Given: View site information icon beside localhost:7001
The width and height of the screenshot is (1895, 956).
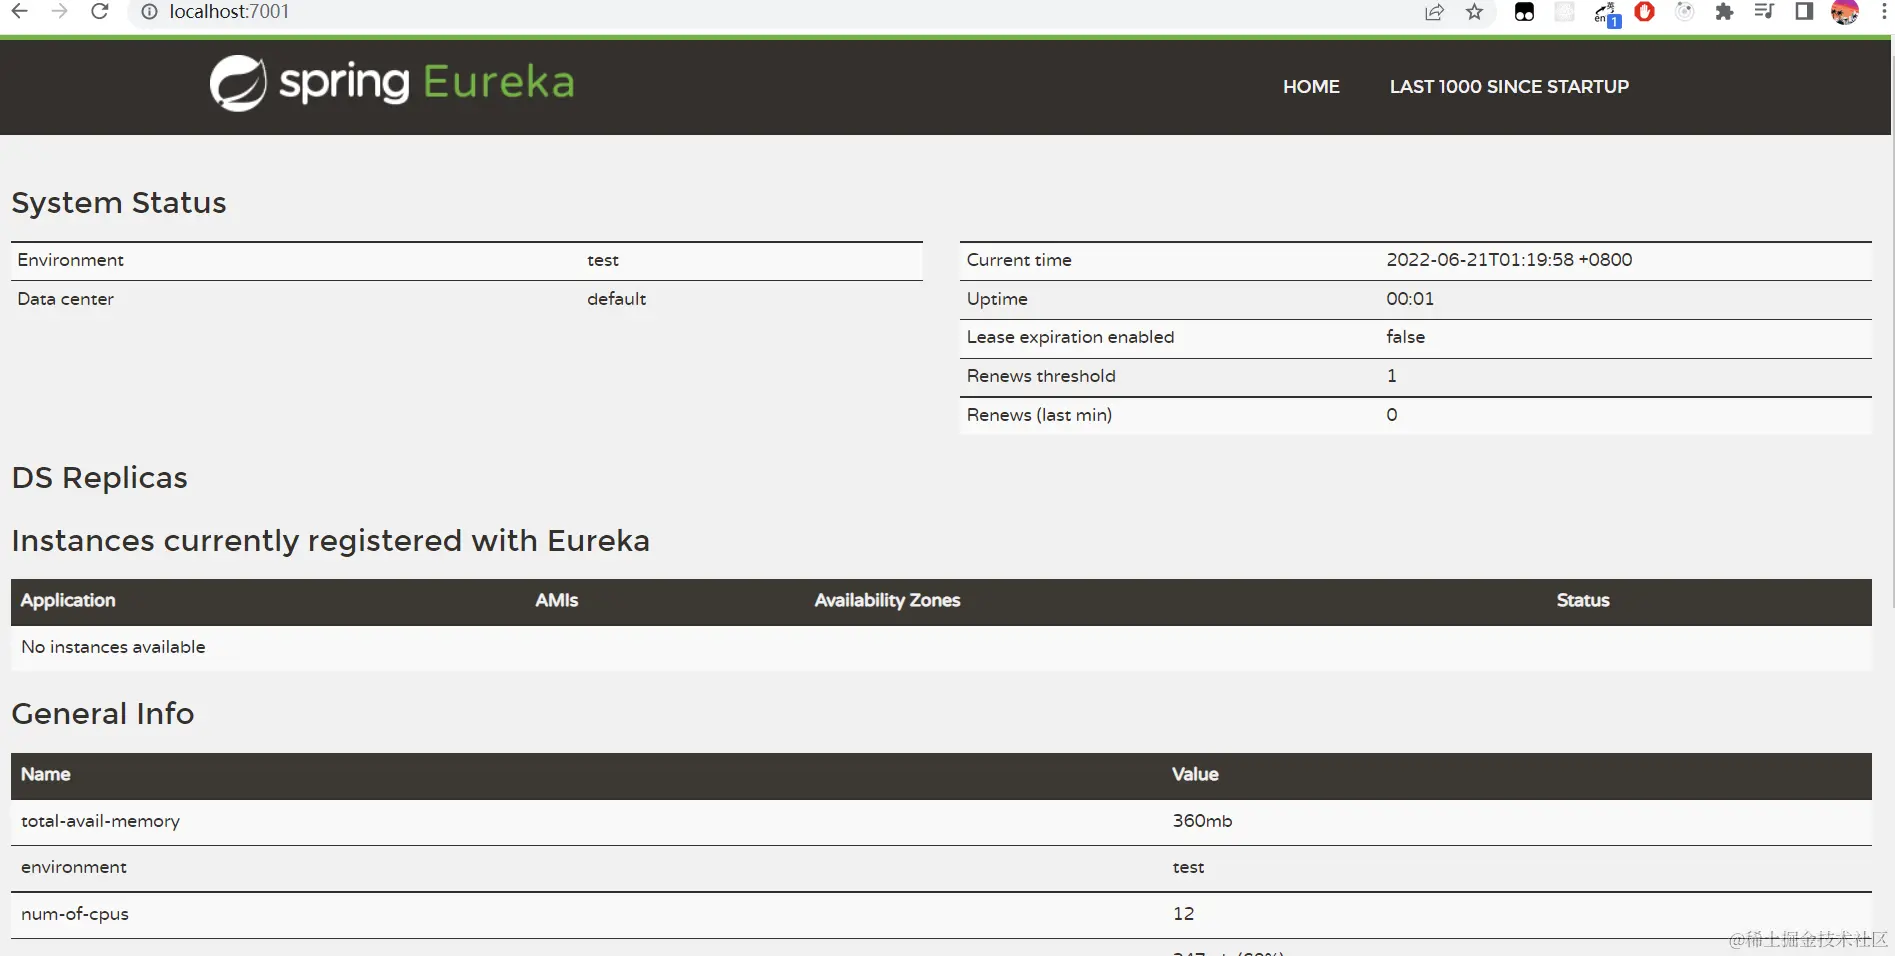Looking at the screenshot, I should (x=149, y=11).
